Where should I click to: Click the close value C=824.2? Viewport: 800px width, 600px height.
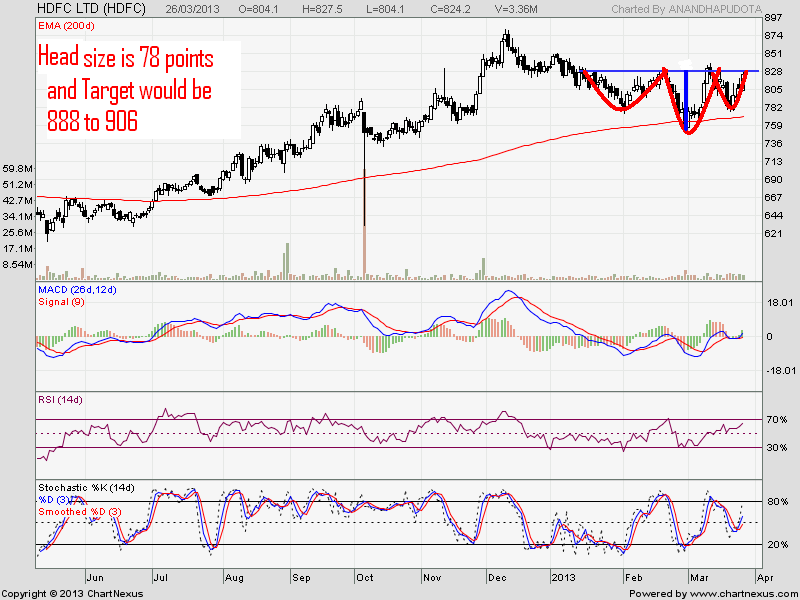pyautogui.click(x=450, y=9)
